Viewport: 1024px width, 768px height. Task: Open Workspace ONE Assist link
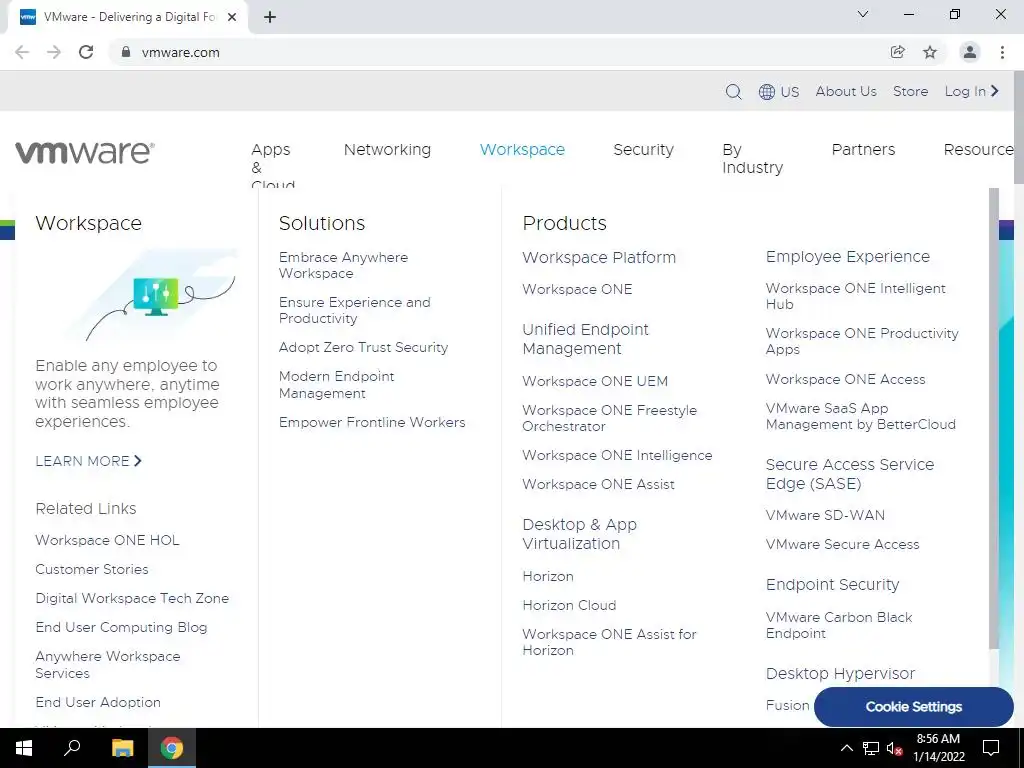(x=598, y=485)
